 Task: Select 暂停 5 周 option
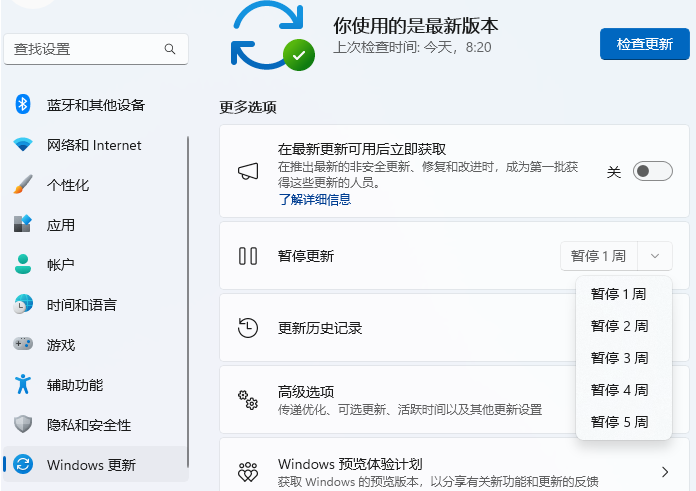click(x=624, y=422)
